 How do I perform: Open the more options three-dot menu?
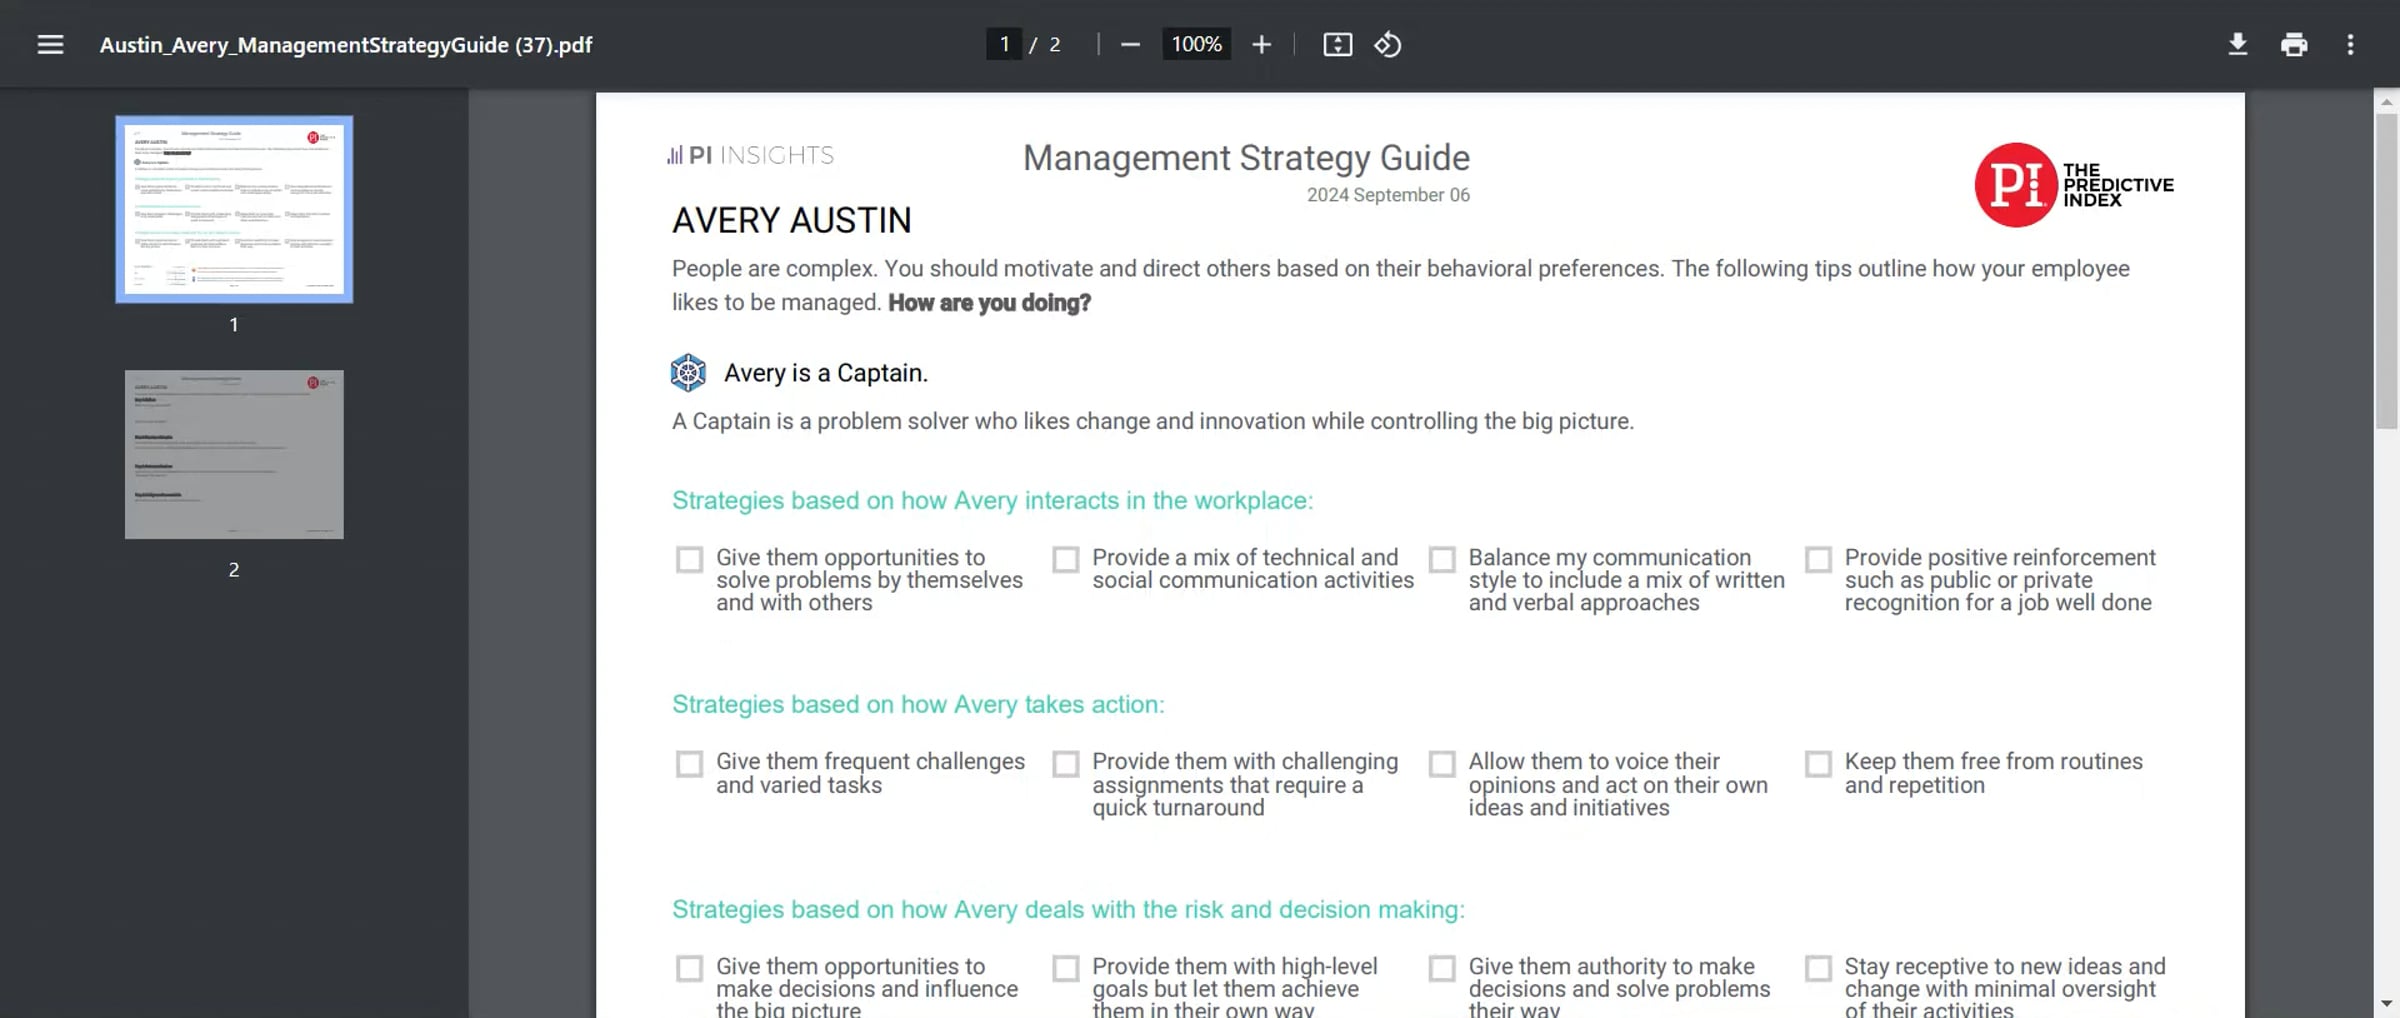coord(2351,44)
